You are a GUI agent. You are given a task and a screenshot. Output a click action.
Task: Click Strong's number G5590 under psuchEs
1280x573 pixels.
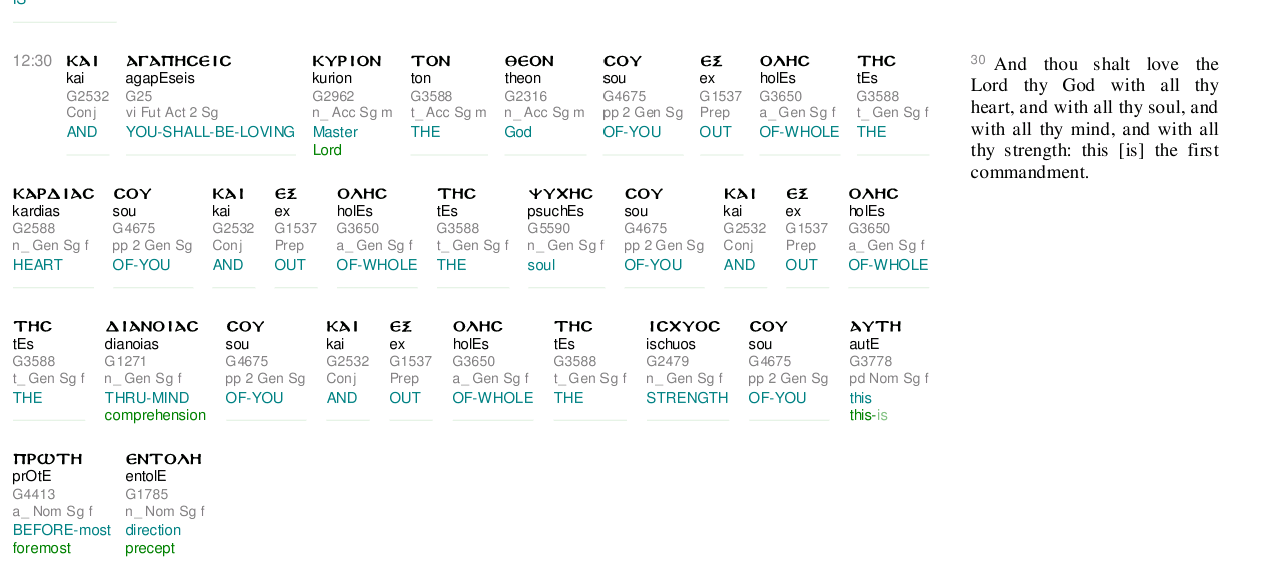click(549, 228)
